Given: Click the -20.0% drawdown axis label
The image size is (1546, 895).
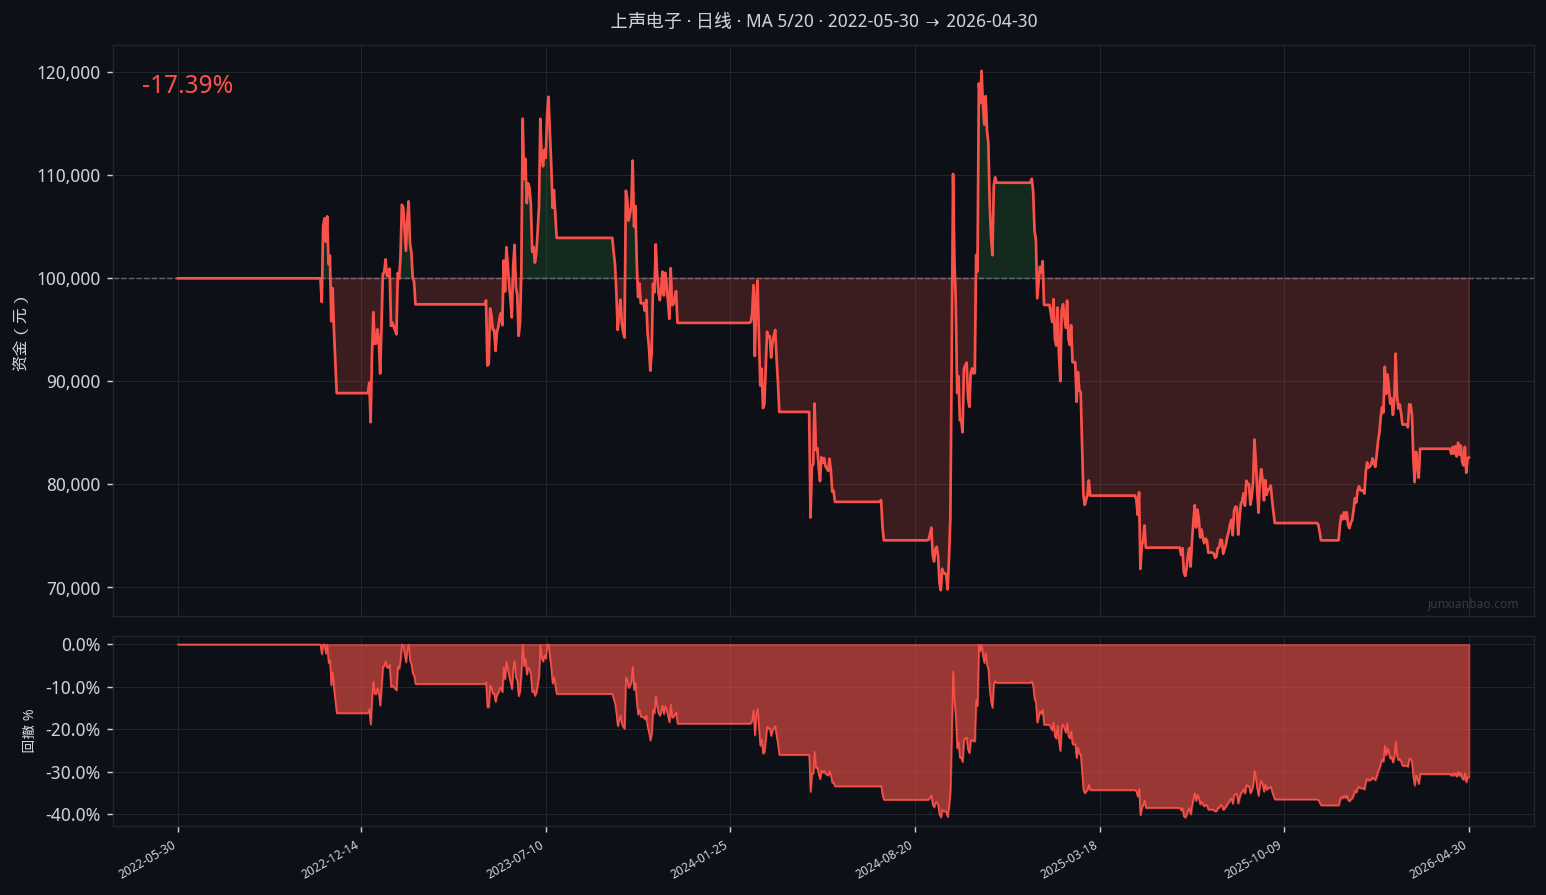Looking at the screenshot, I should (73, 730).
